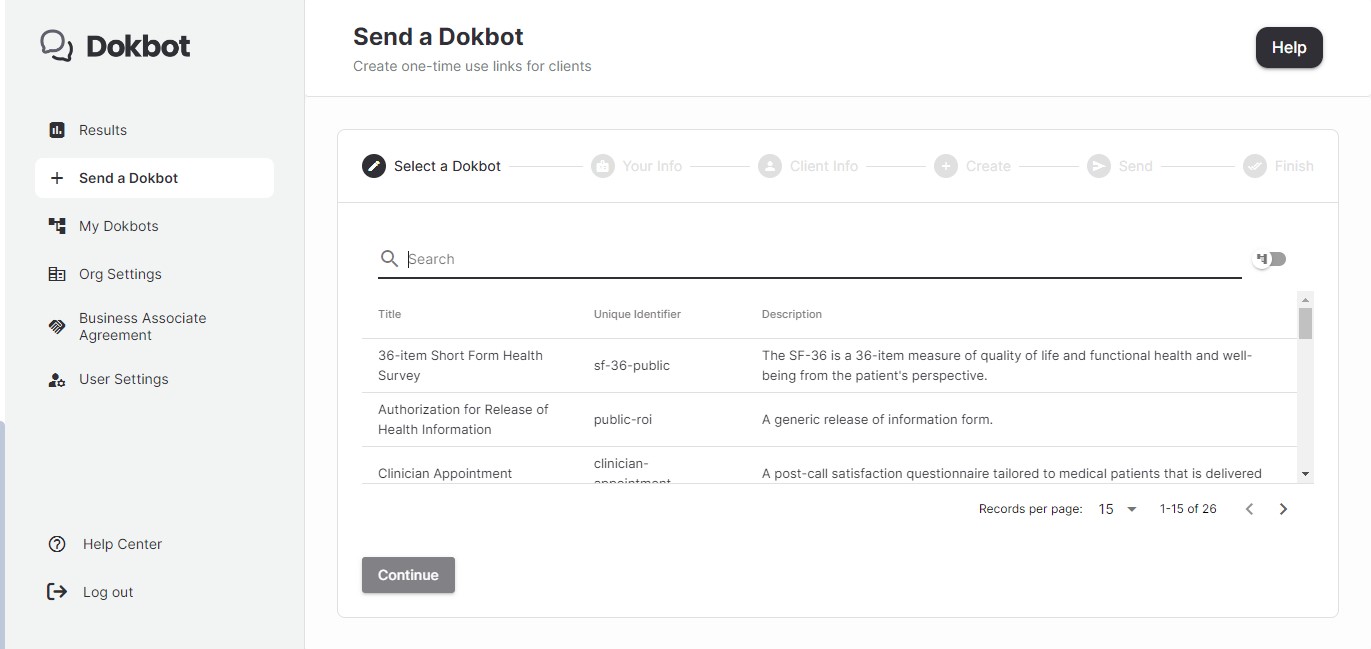Image resolution: width=1371 pixels, height=649 pixels.
Task: Click the magnifying glass search icon
Action: point(389,259)
